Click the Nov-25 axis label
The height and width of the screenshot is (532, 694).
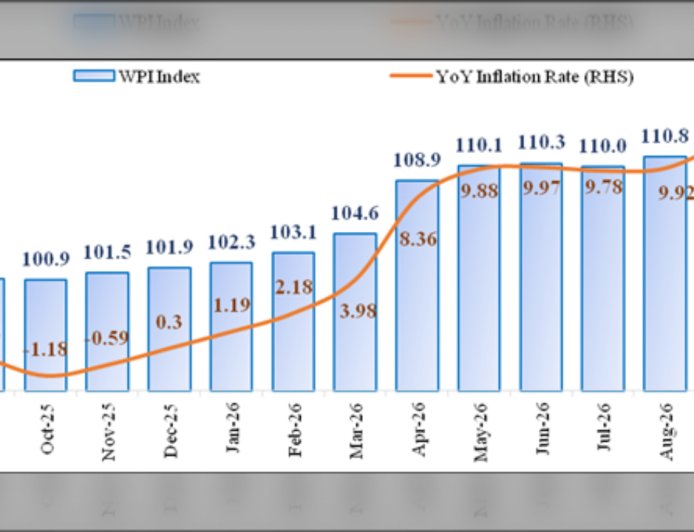pos(109,432)
